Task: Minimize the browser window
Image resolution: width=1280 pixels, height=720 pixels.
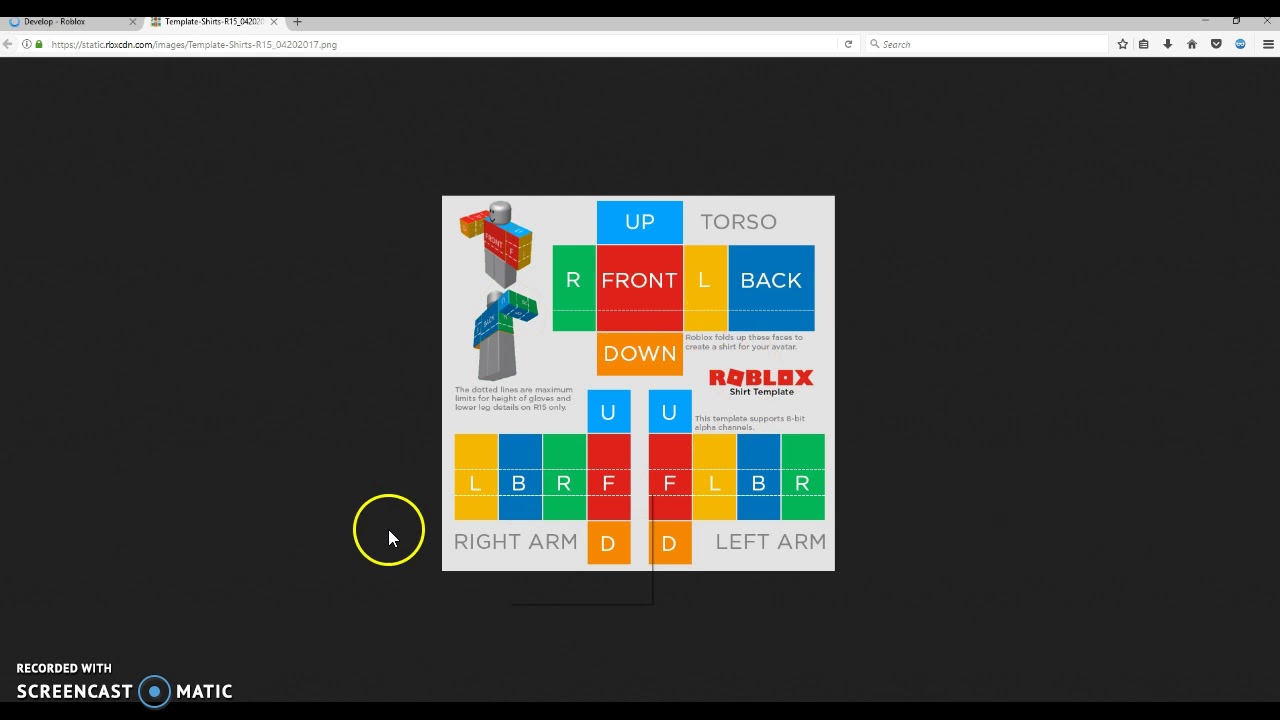Action: click(1205, 21)
